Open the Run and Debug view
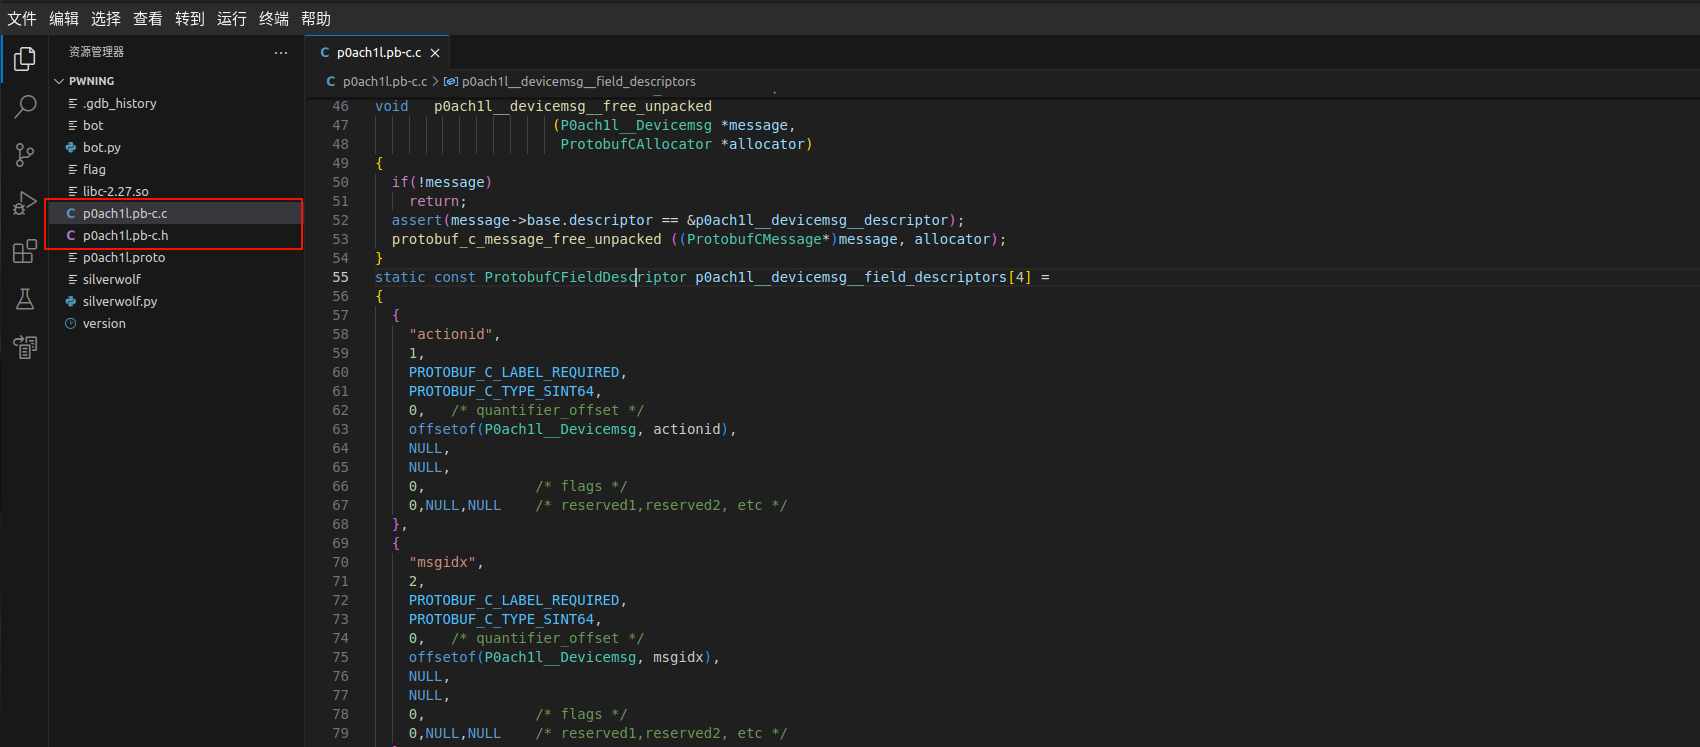The width and height of the screenshot is (1700, 747). pos(25,203)
